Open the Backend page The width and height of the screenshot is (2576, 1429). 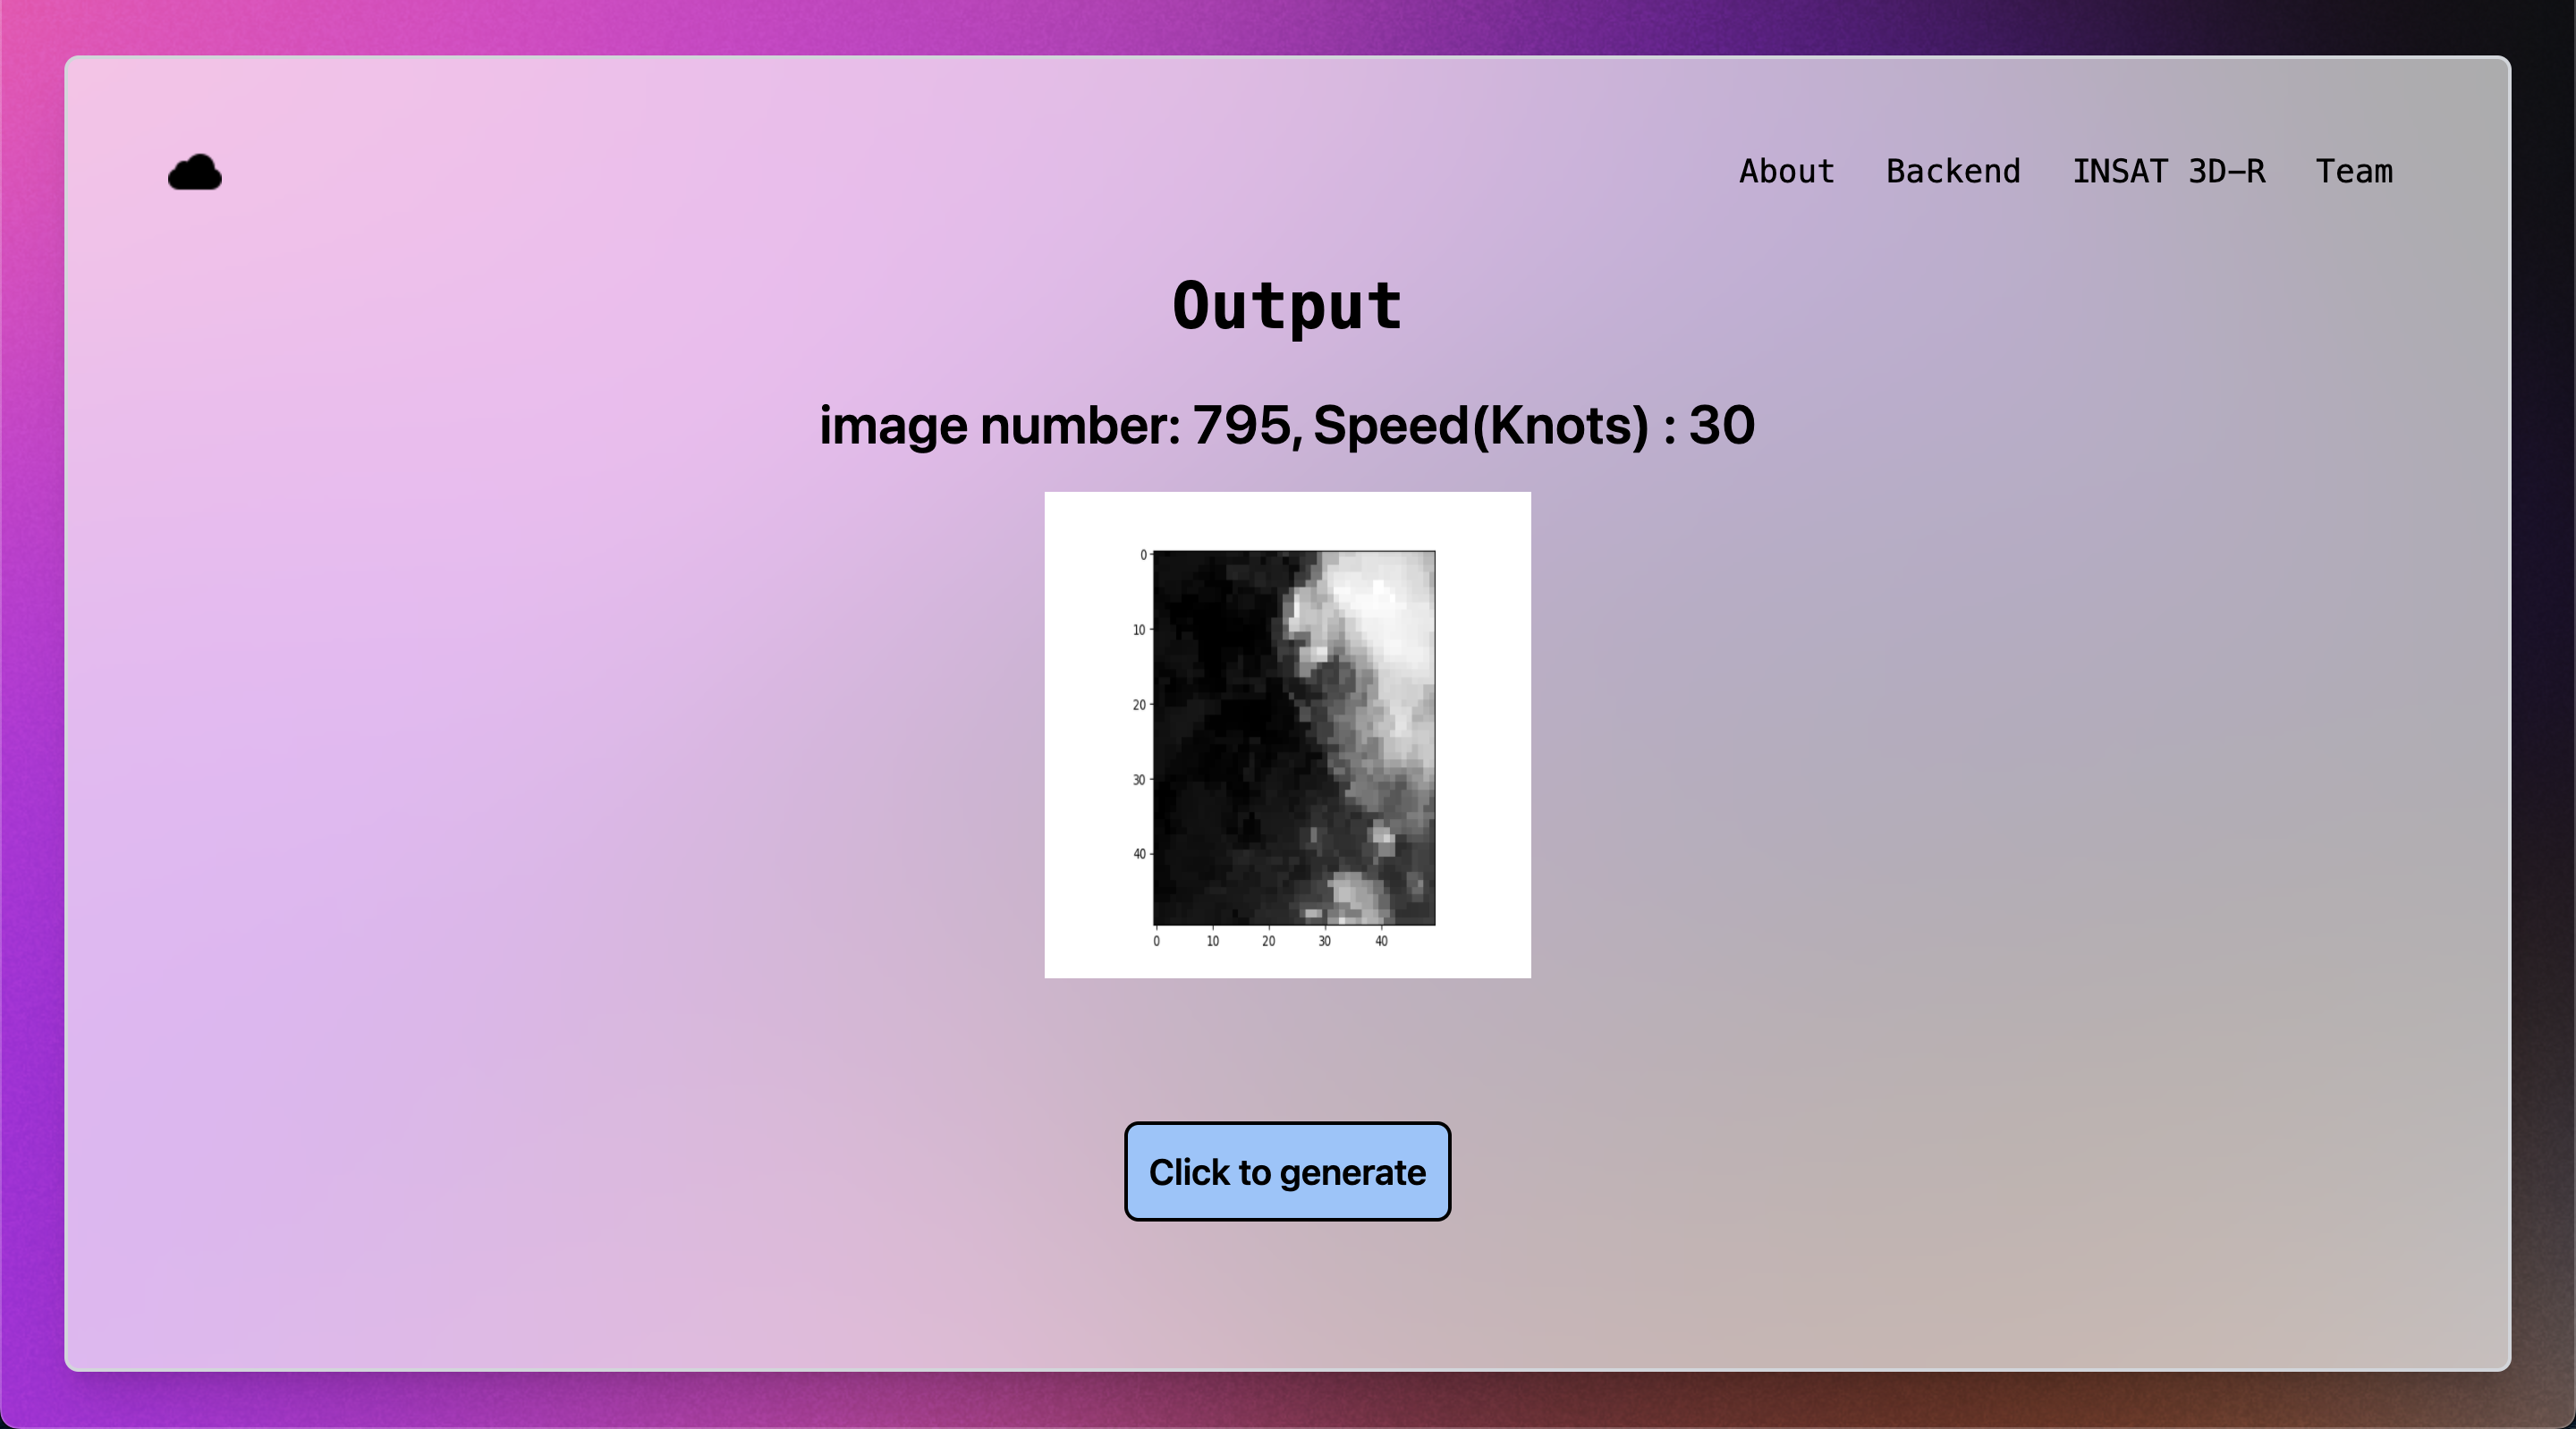coord(1954,171)
